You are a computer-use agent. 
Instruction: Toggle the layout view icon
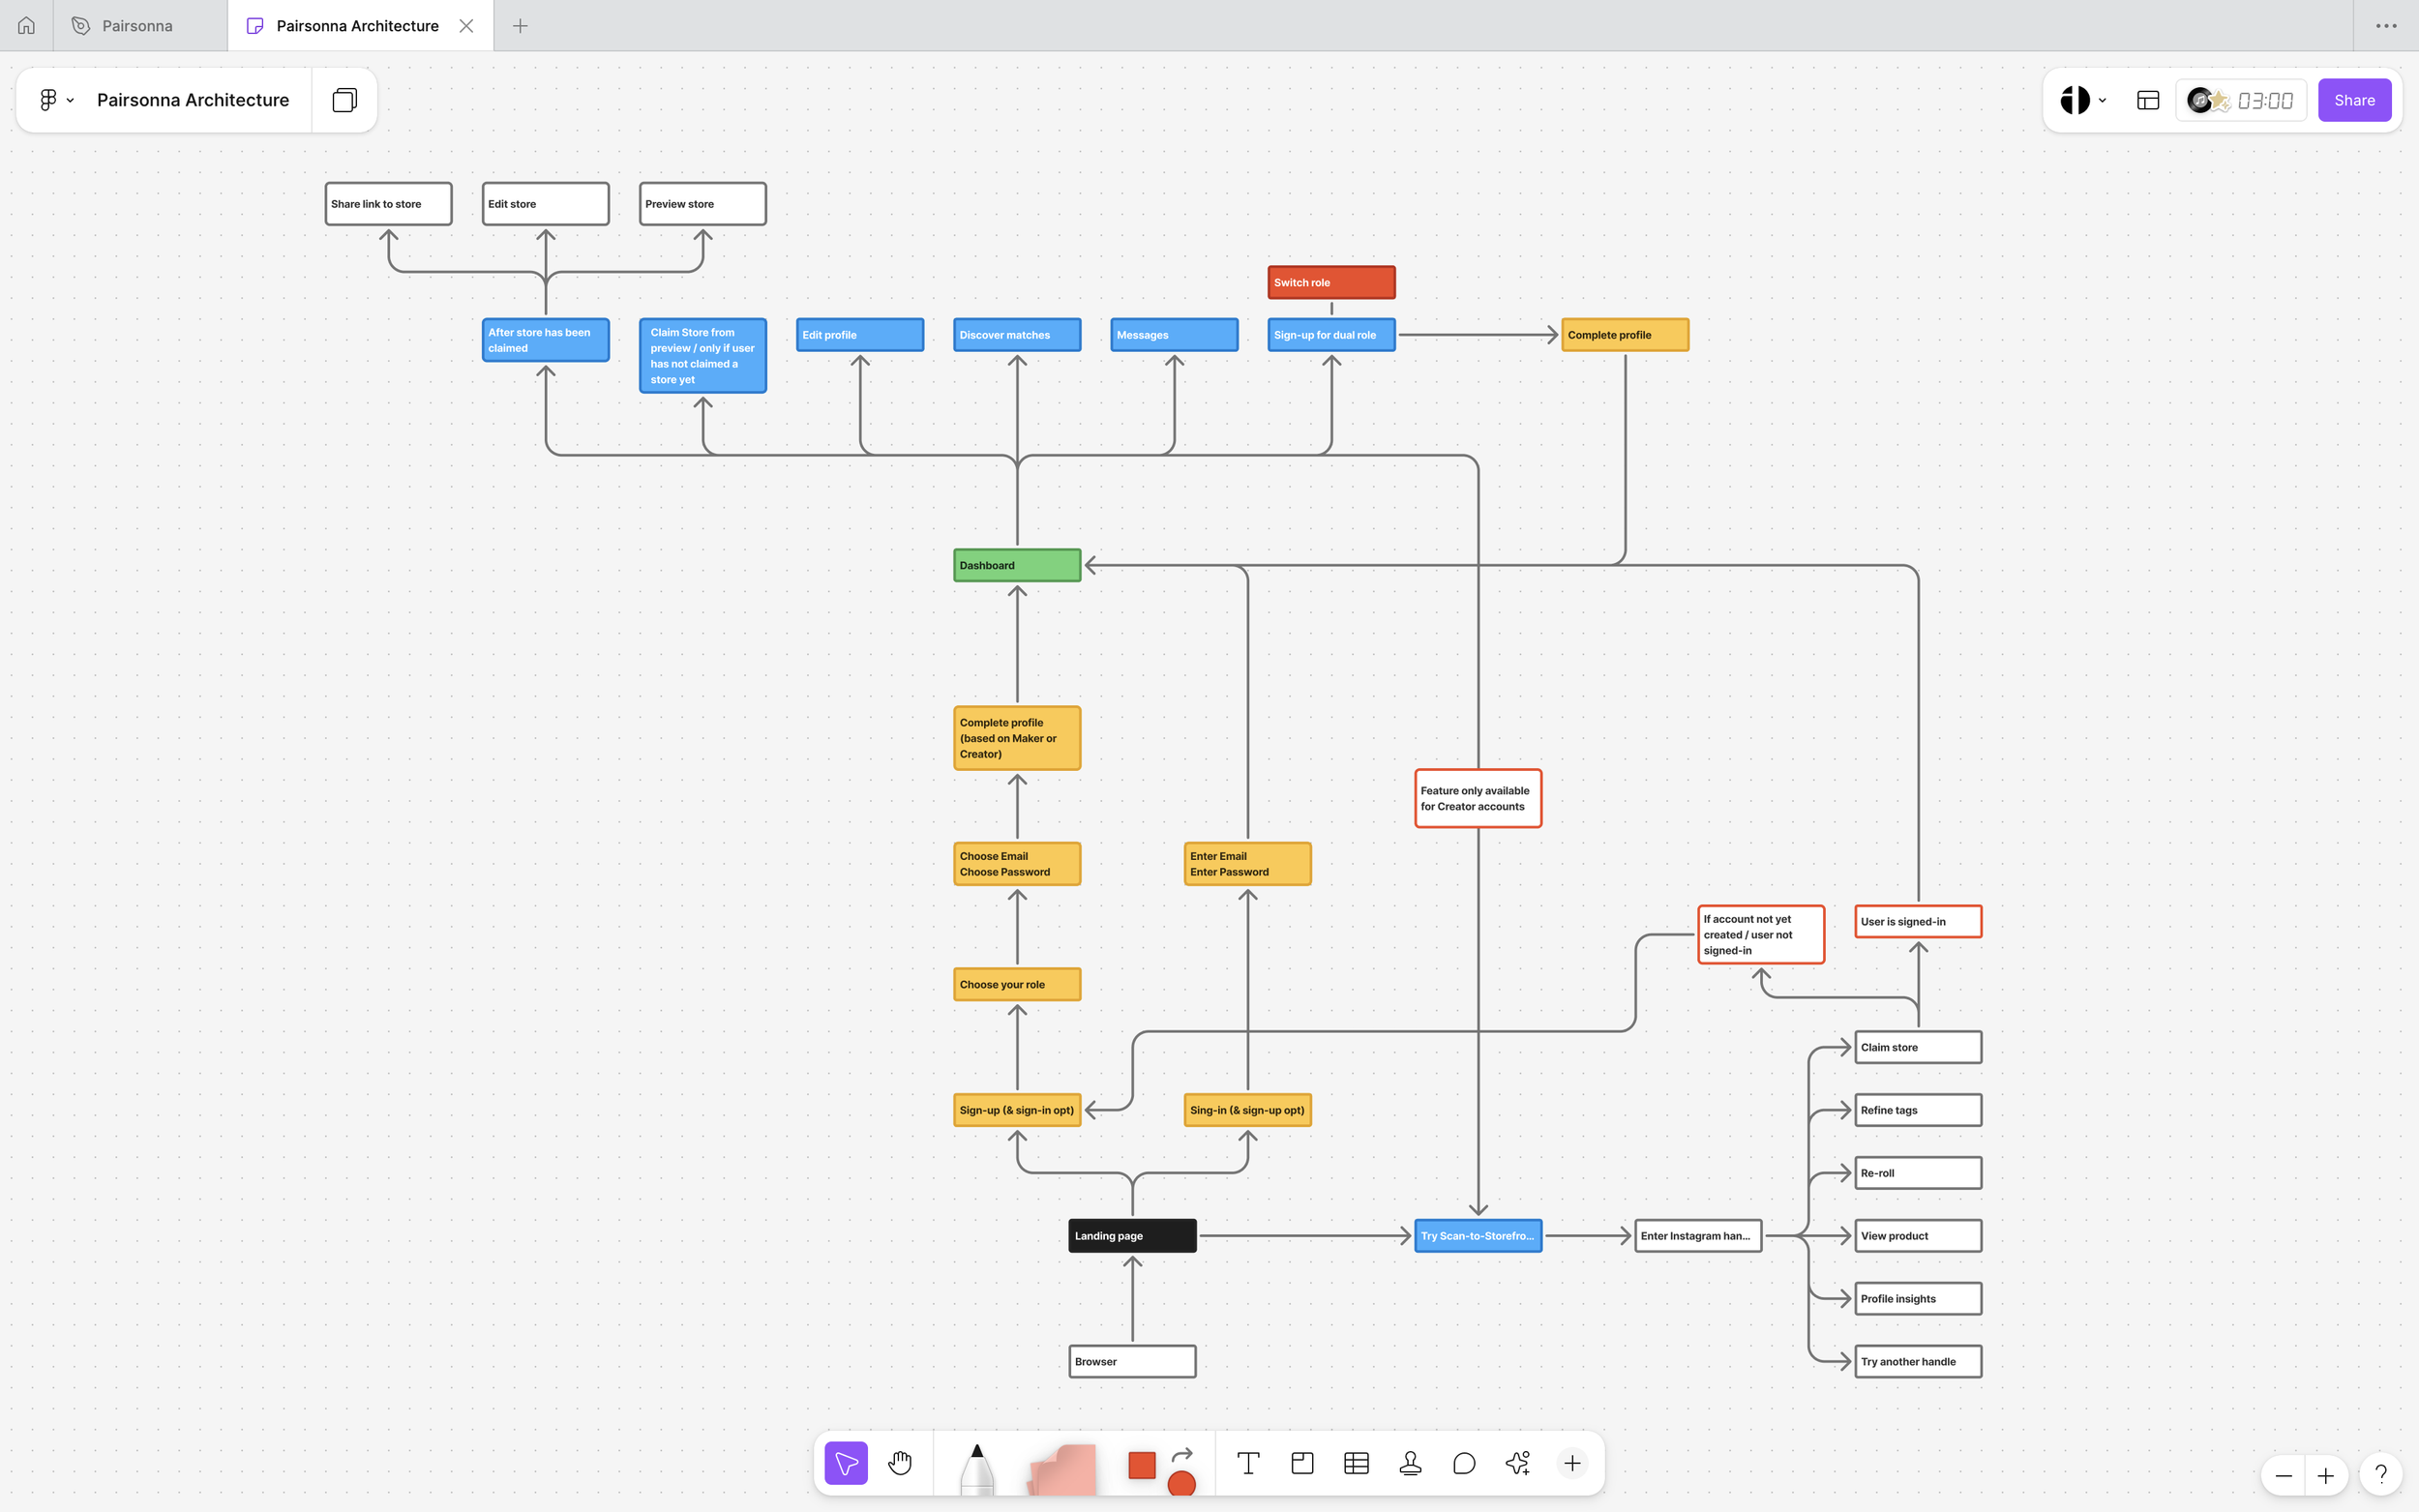tap(2147, 100)
